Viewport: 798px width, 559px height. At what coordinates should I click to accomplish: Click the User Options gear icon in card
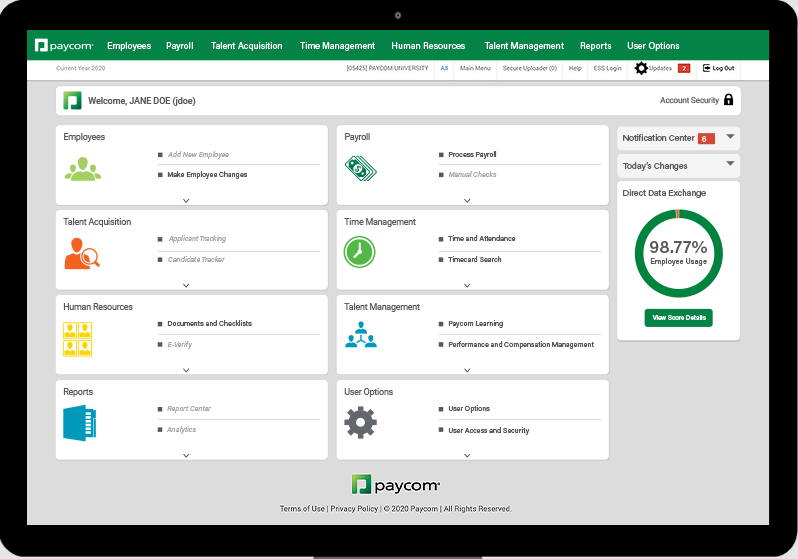click(x=360, y=422)
